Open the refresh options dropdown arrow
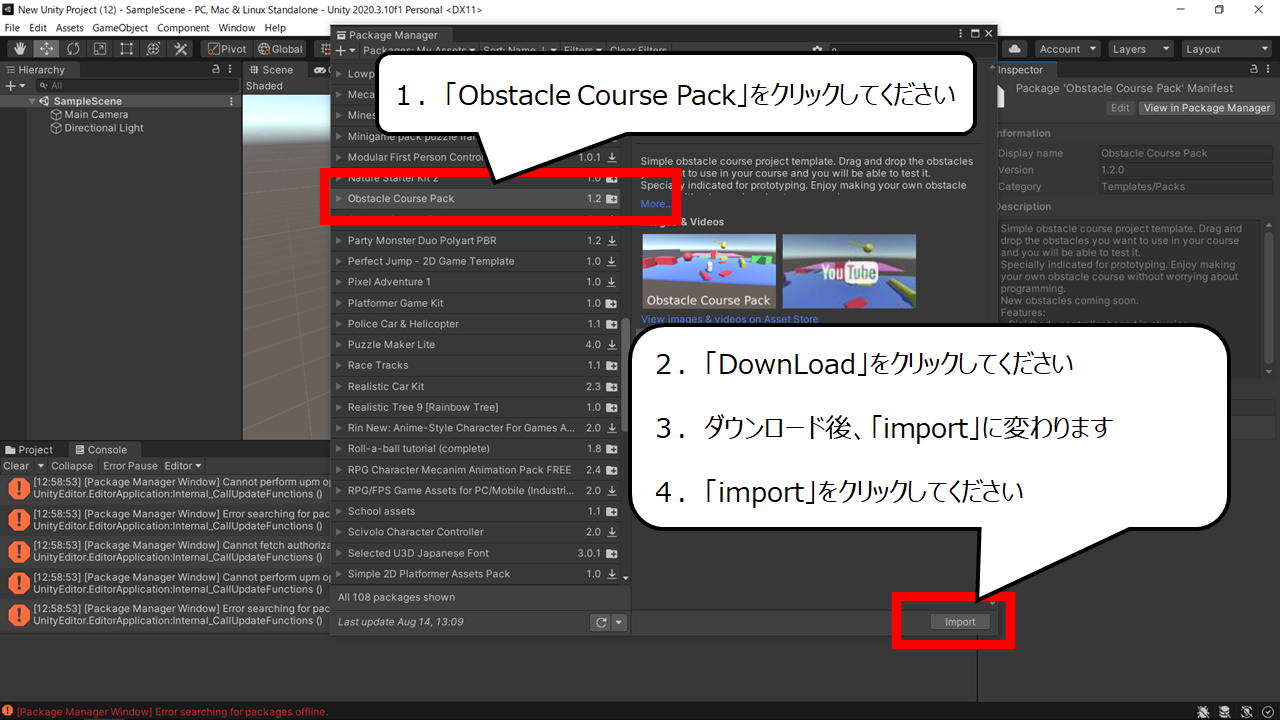Screen dimensions: 1280x720 [619, 622]
